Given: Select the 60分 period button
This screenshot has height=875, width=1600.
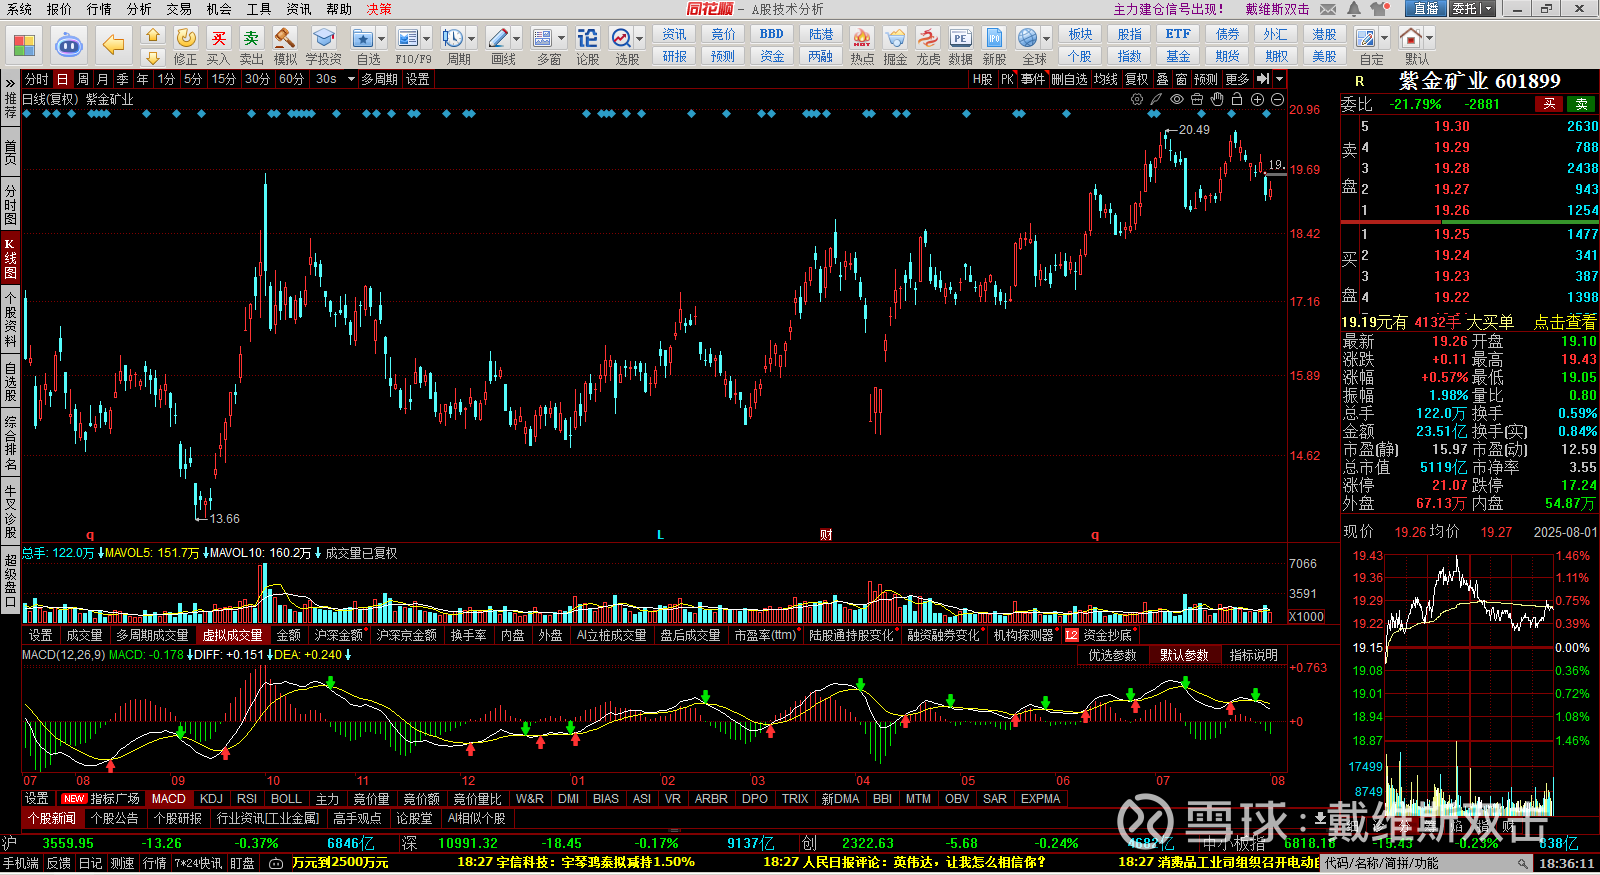Looking at the screenshot, I should (291, 79).
